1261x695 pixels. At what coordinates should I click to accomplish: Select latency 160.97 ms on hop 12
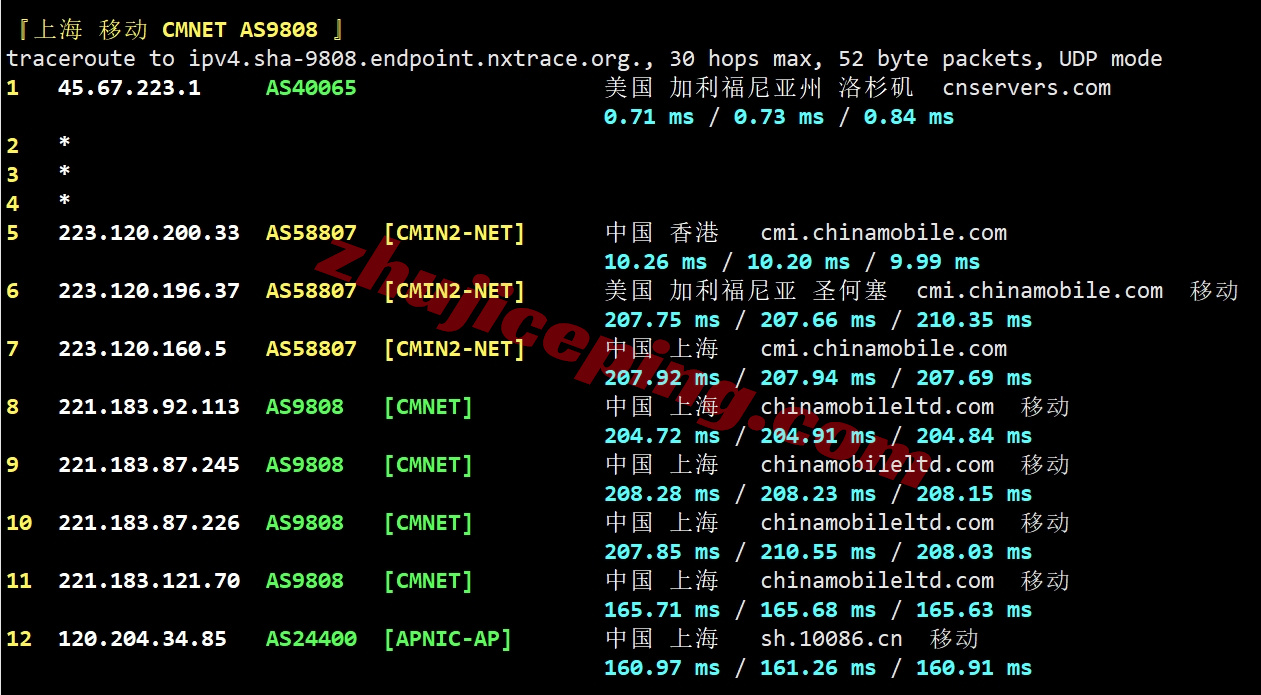click(662, 668)
